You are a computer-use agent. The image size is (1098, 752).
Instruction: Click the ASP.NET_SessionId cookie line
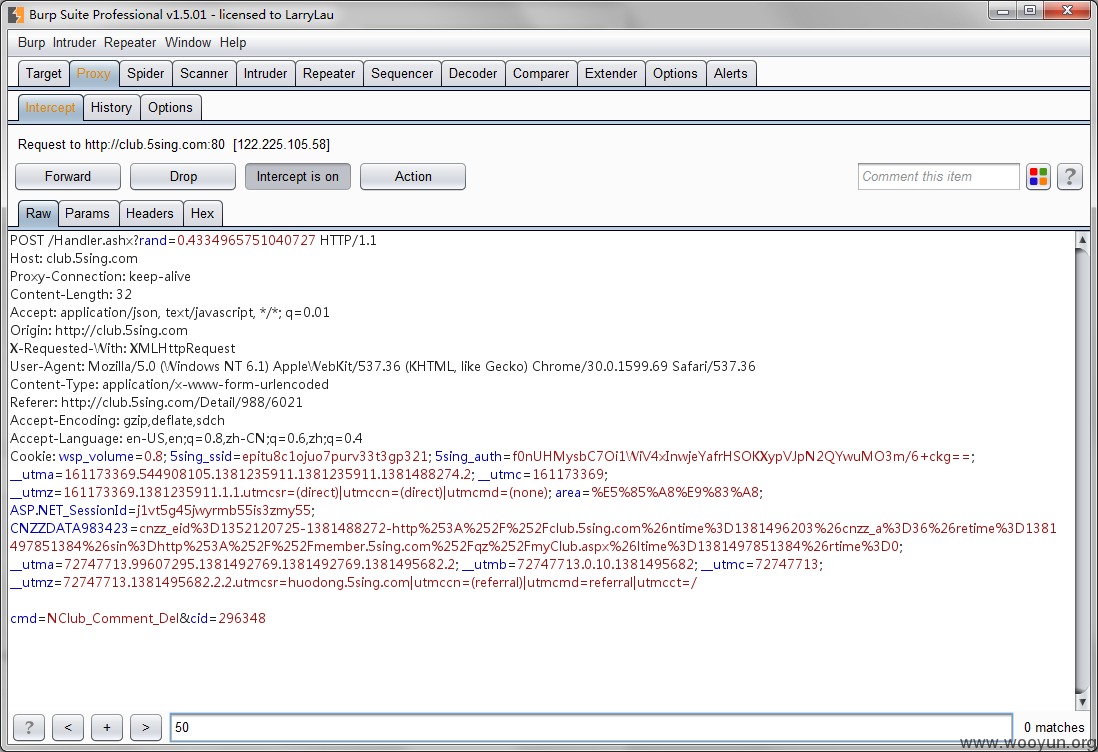(x=162, y=510)
